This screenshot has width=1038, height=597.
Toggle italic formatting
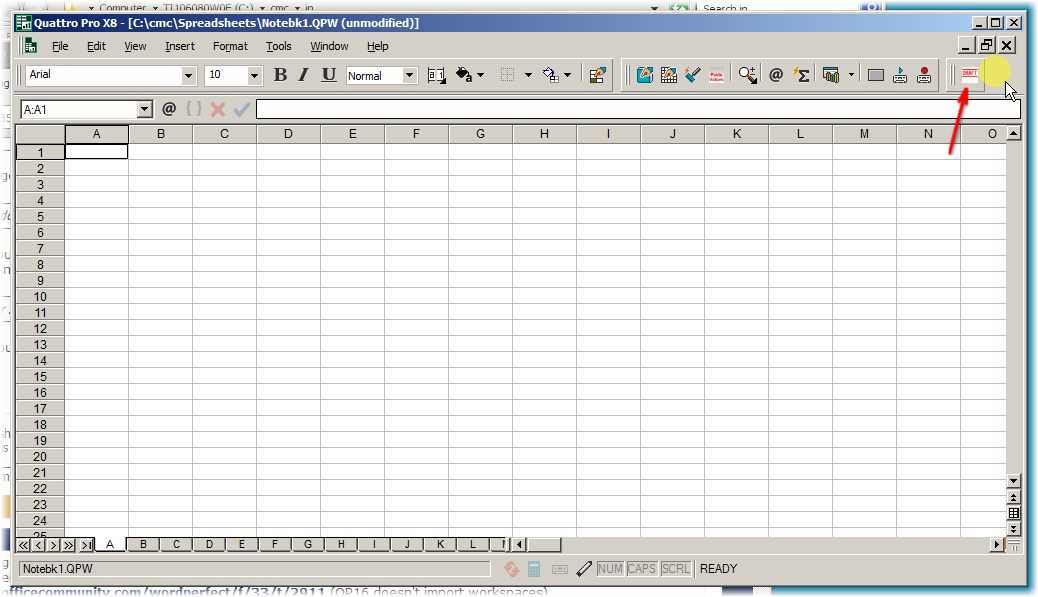point(303,75)
